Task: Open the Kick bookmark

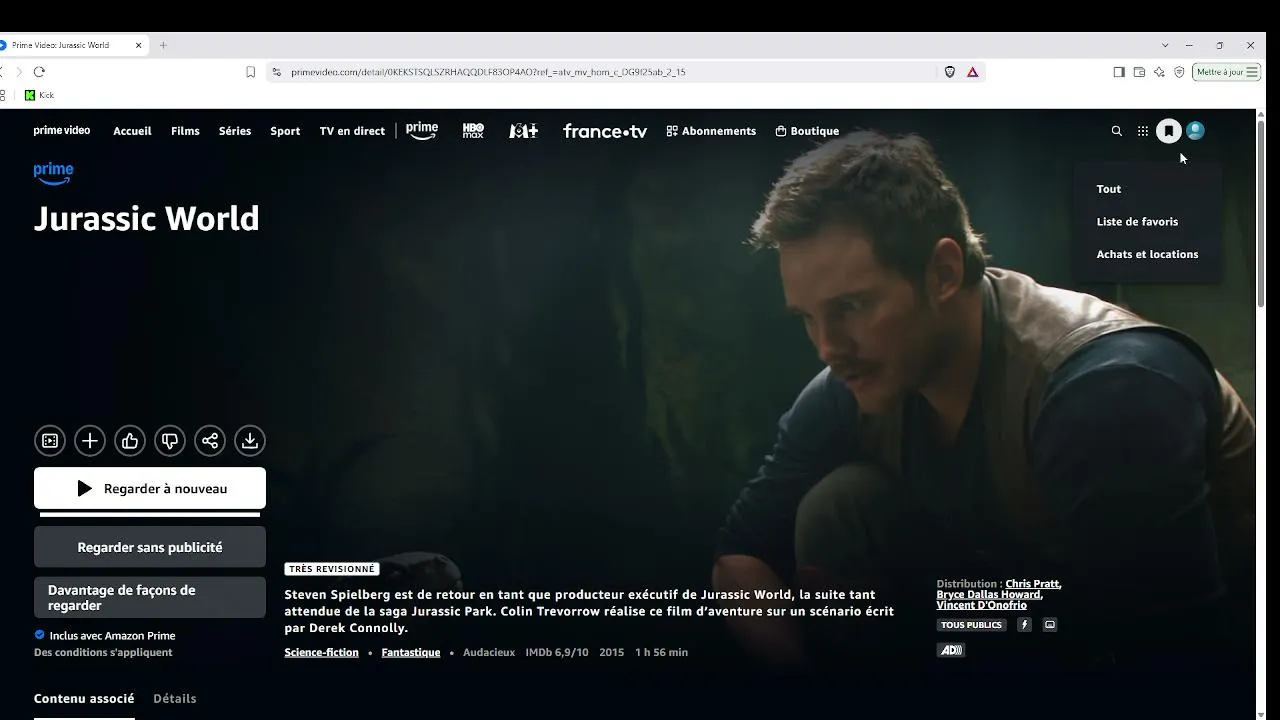Action: tap(39, 95)
